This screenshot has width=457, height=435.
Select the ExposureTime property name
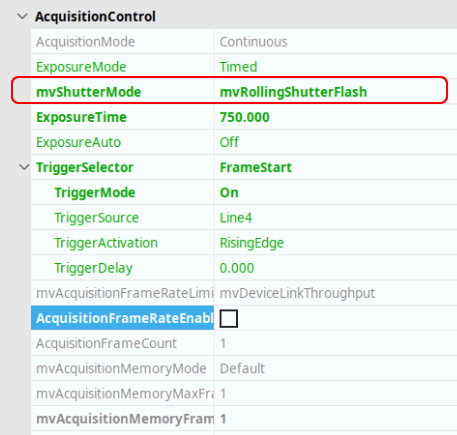point(81,117)
